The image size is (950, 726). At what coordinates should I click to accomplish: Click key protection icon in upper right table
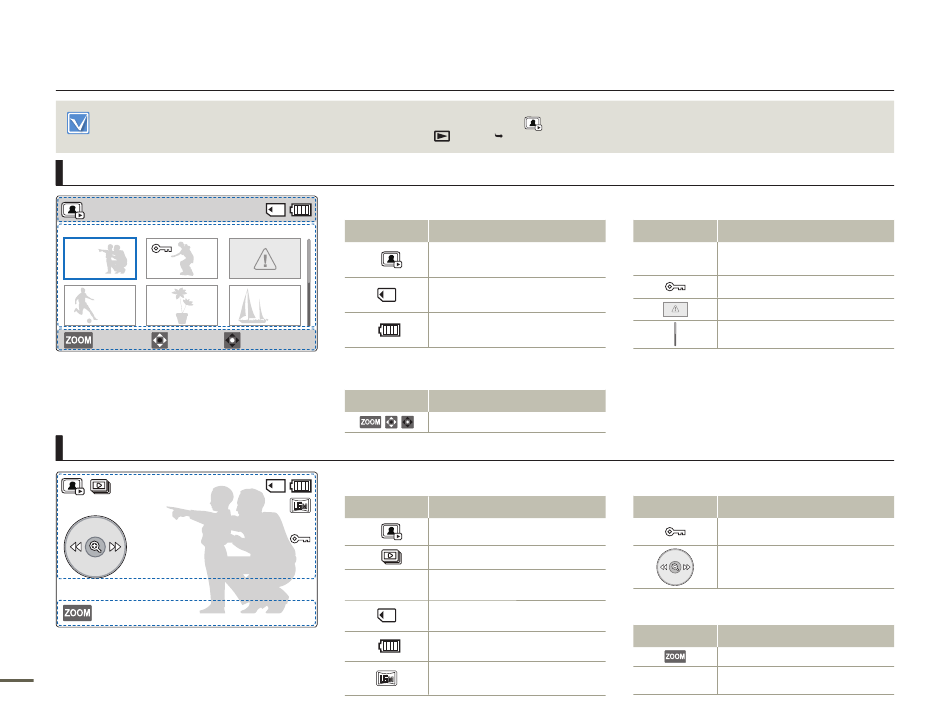[675, 287]
